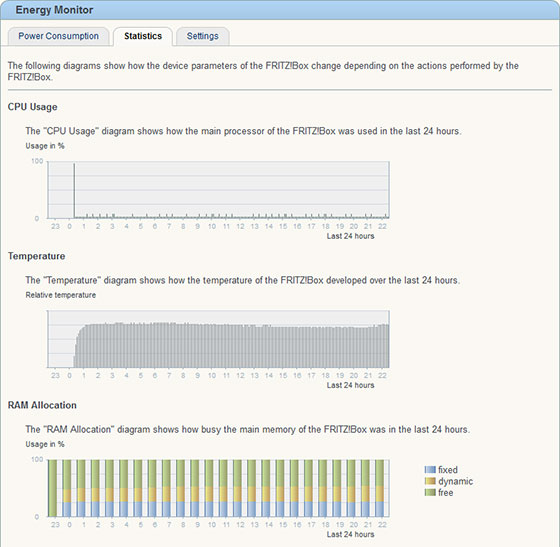Click the 'dynamic' legend label
The height and width of the screenshot is (547, 560).
[x=456, y=481]
